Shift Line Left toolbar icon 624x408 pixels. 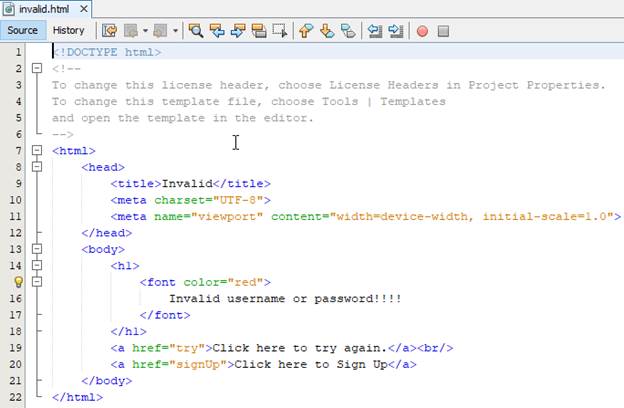[x=374, y=31]
